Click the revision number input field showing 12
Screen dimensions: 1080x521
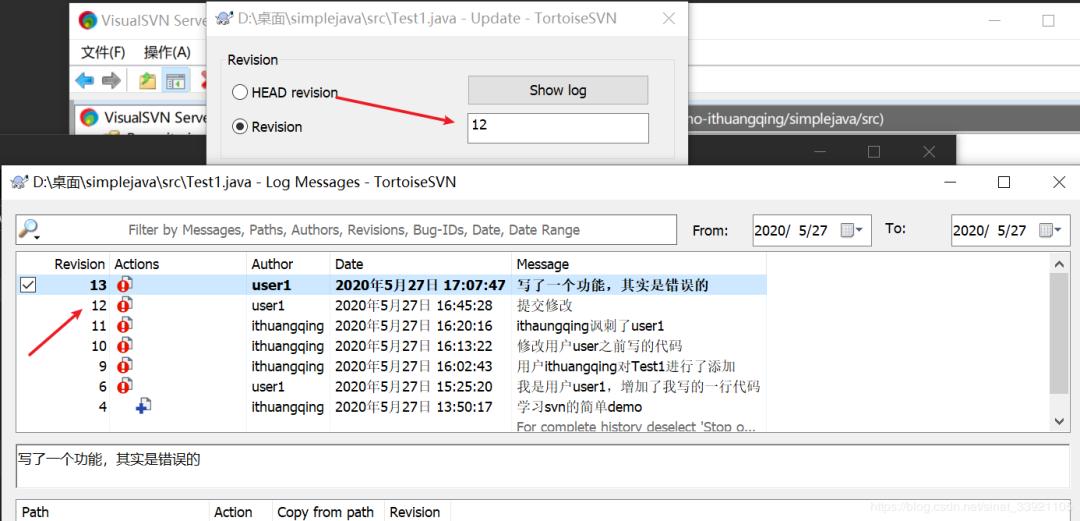coord(558,128)
